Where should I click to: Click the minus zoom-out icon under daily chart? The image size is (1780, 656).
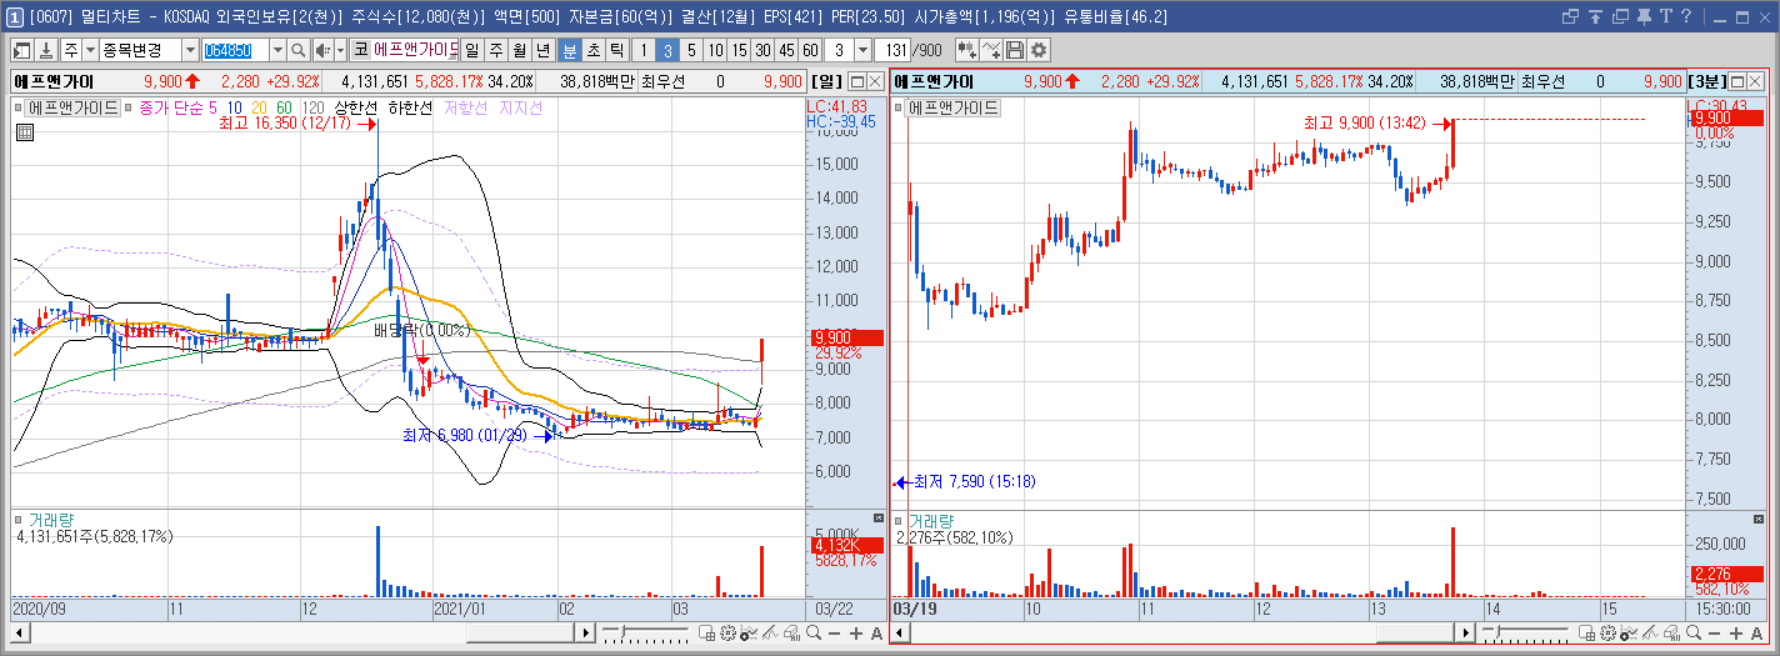[834, 633]
